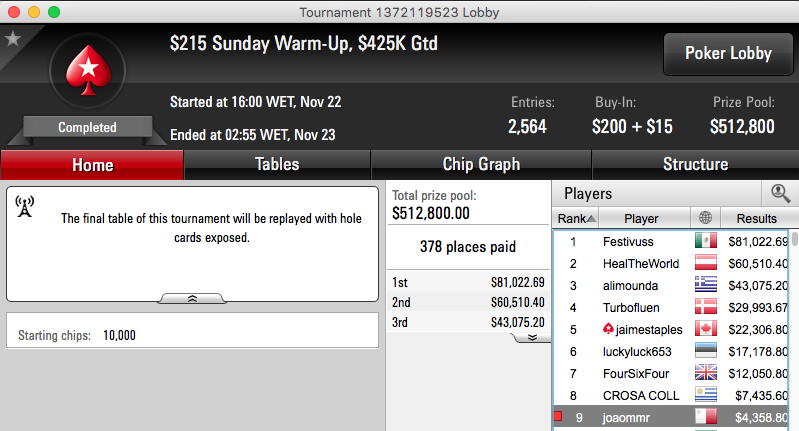Image resolution: width=799 pixels, height=431 pixels.
Task: Click jaimestaples' red spade badge
Action: (x=608, y=329)
